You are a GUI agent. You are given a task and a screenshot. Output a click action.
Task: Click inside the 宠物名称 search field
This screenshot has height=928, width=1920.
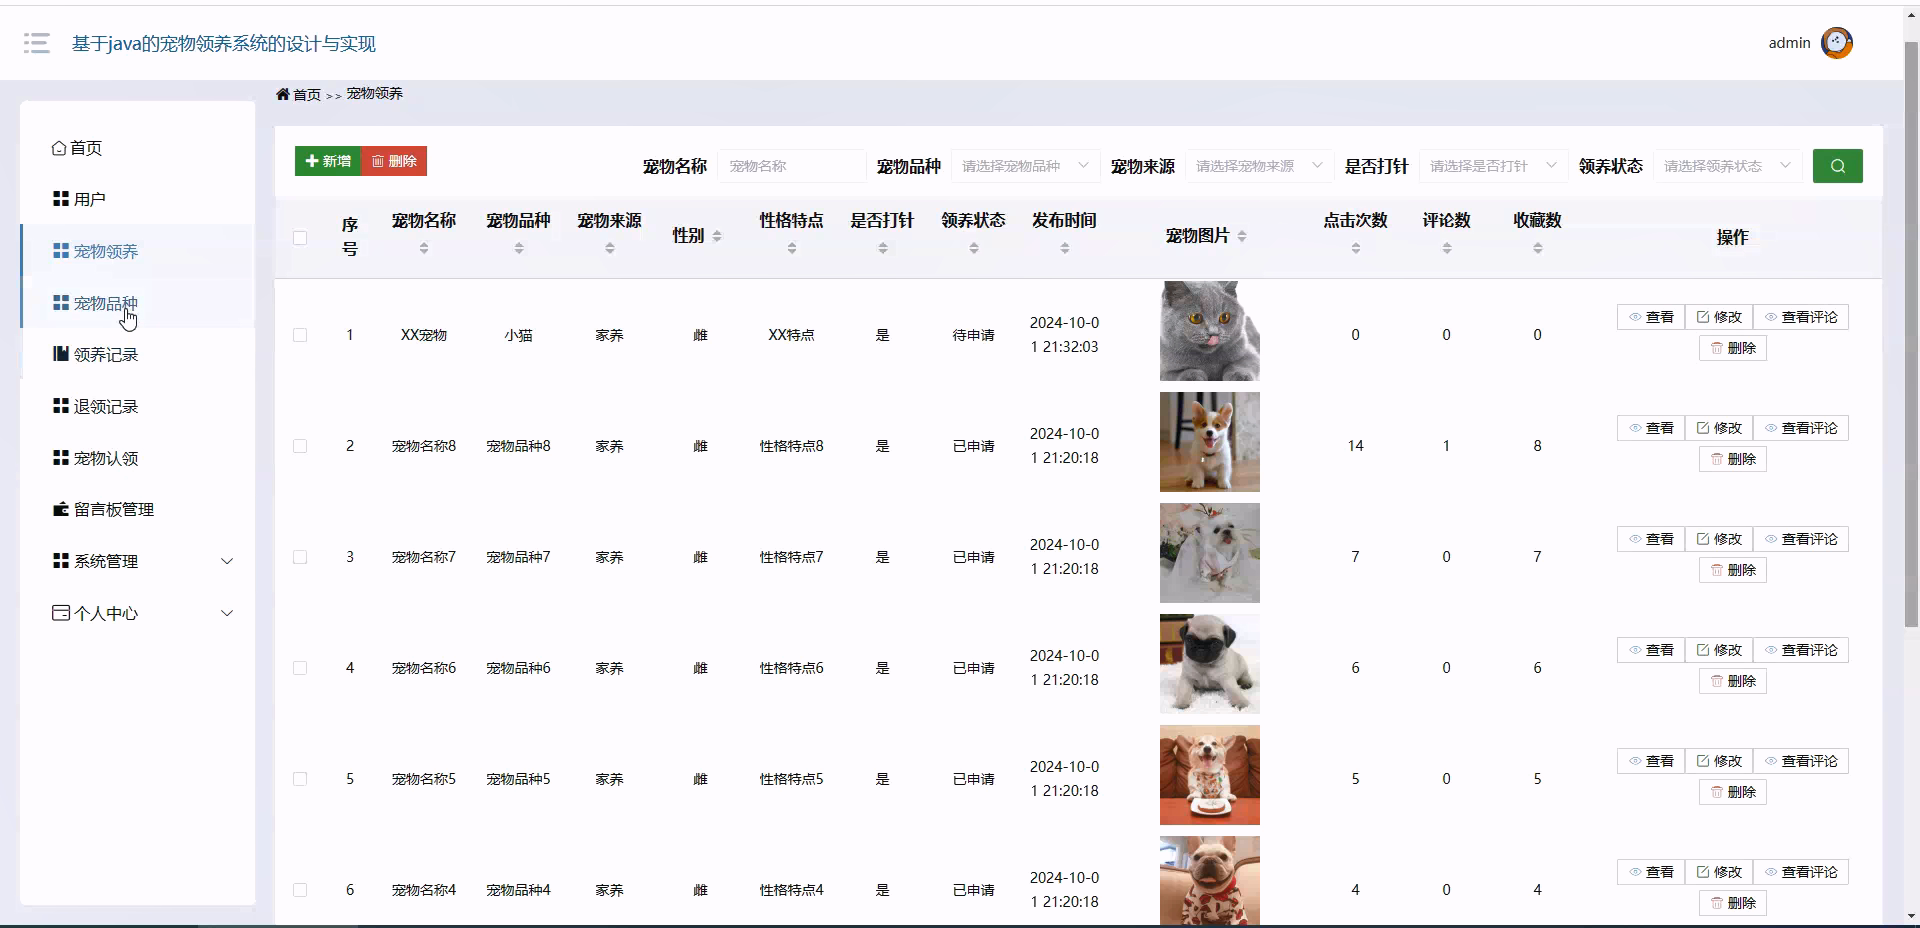click(791, 166)
